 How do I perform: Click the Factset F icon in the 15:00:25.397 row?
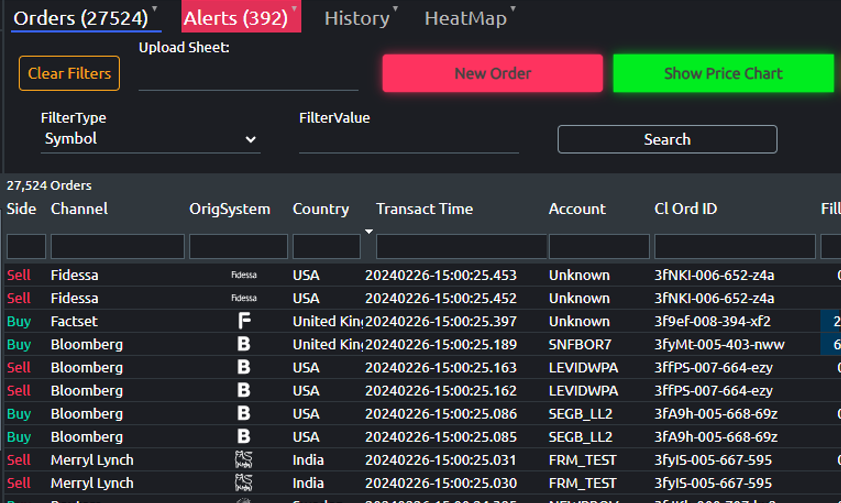[244, 321]
